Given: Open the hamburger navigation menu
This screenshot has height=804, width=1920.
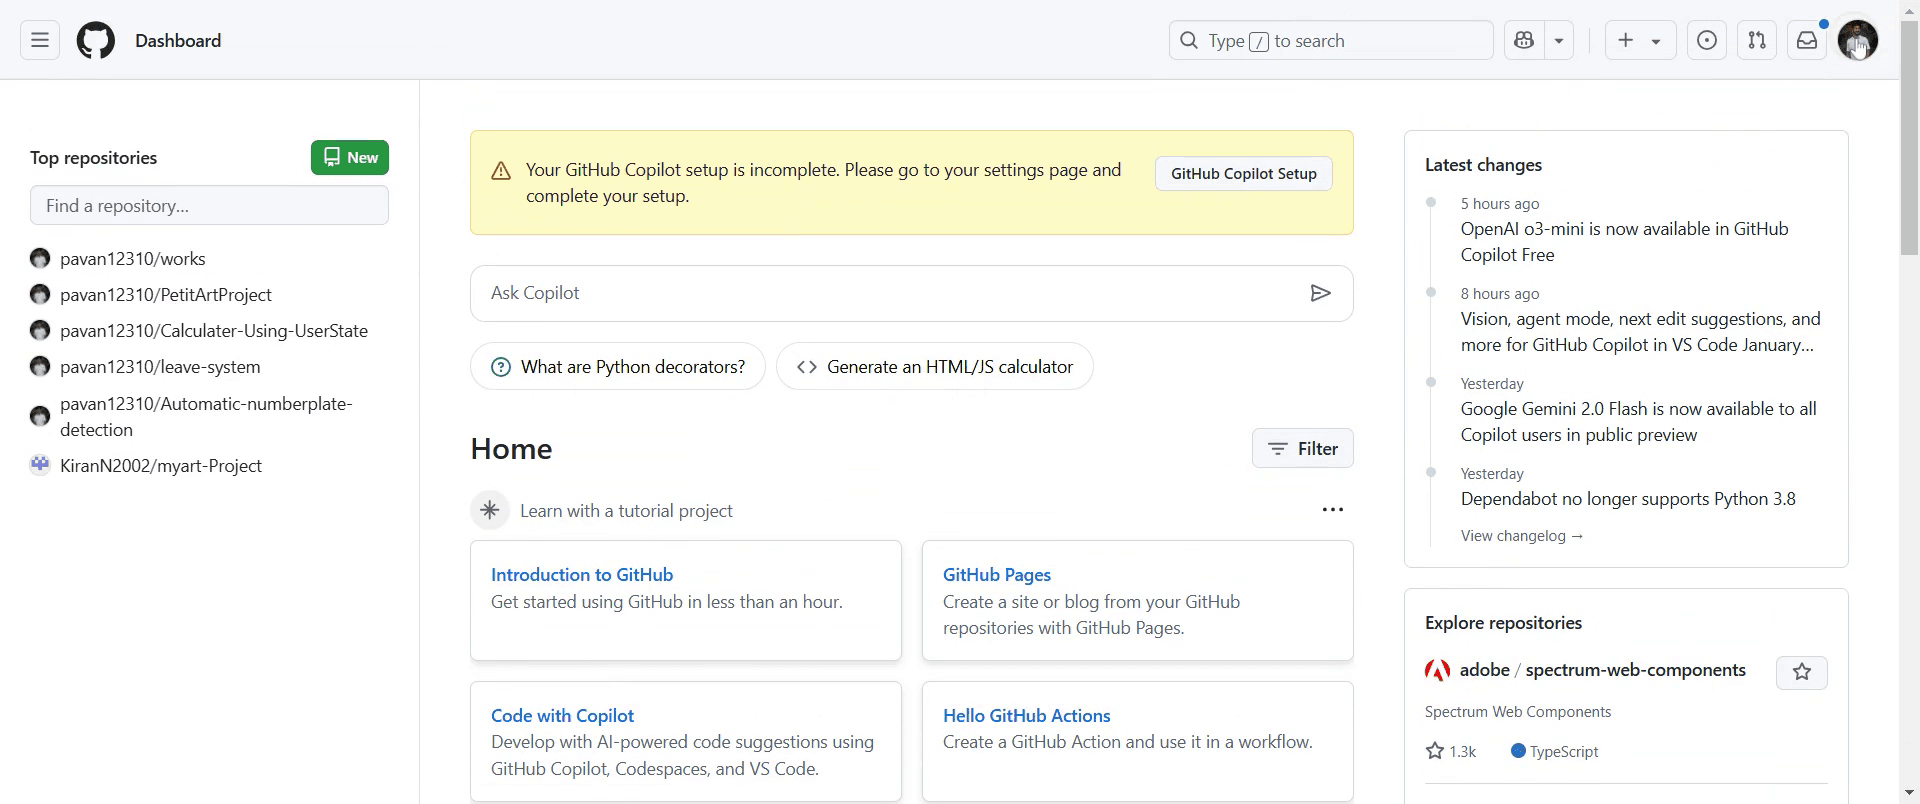Looking at the screenshot, I should [40, 40].
